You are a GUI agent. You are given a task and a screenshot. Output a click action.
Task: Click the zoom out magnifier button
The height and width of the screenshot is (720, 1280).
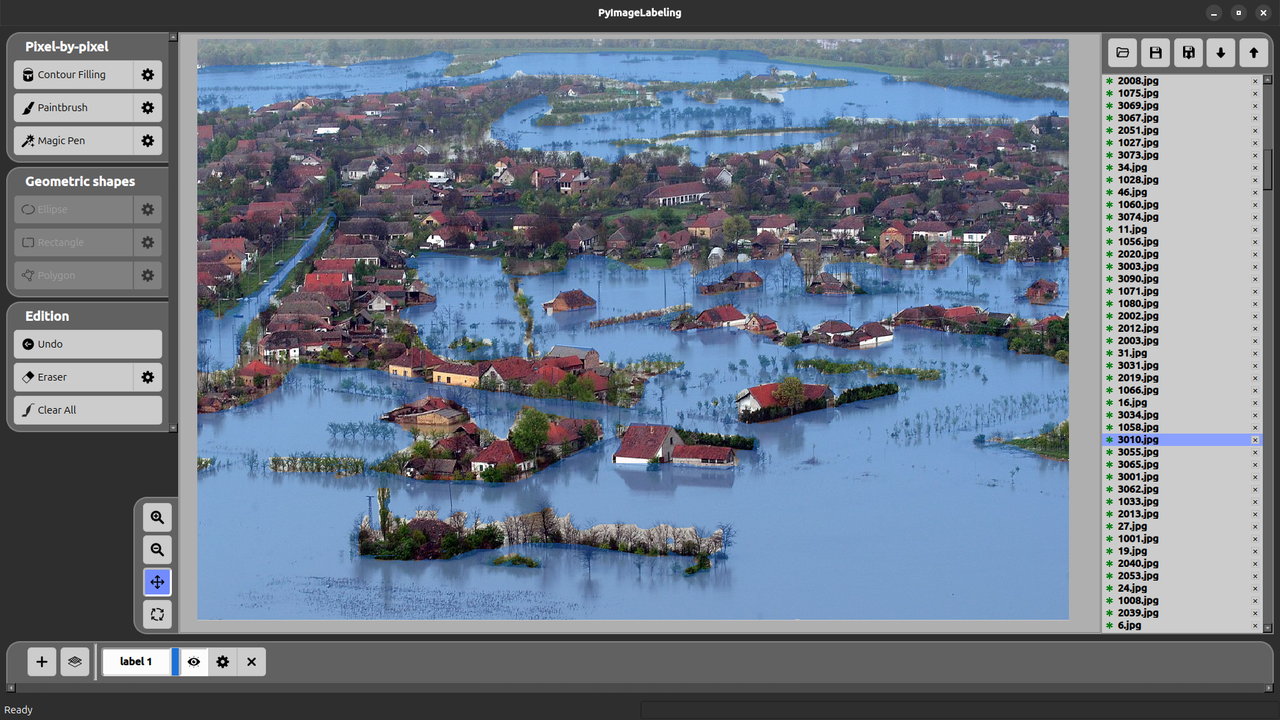(x=157, y=550)
